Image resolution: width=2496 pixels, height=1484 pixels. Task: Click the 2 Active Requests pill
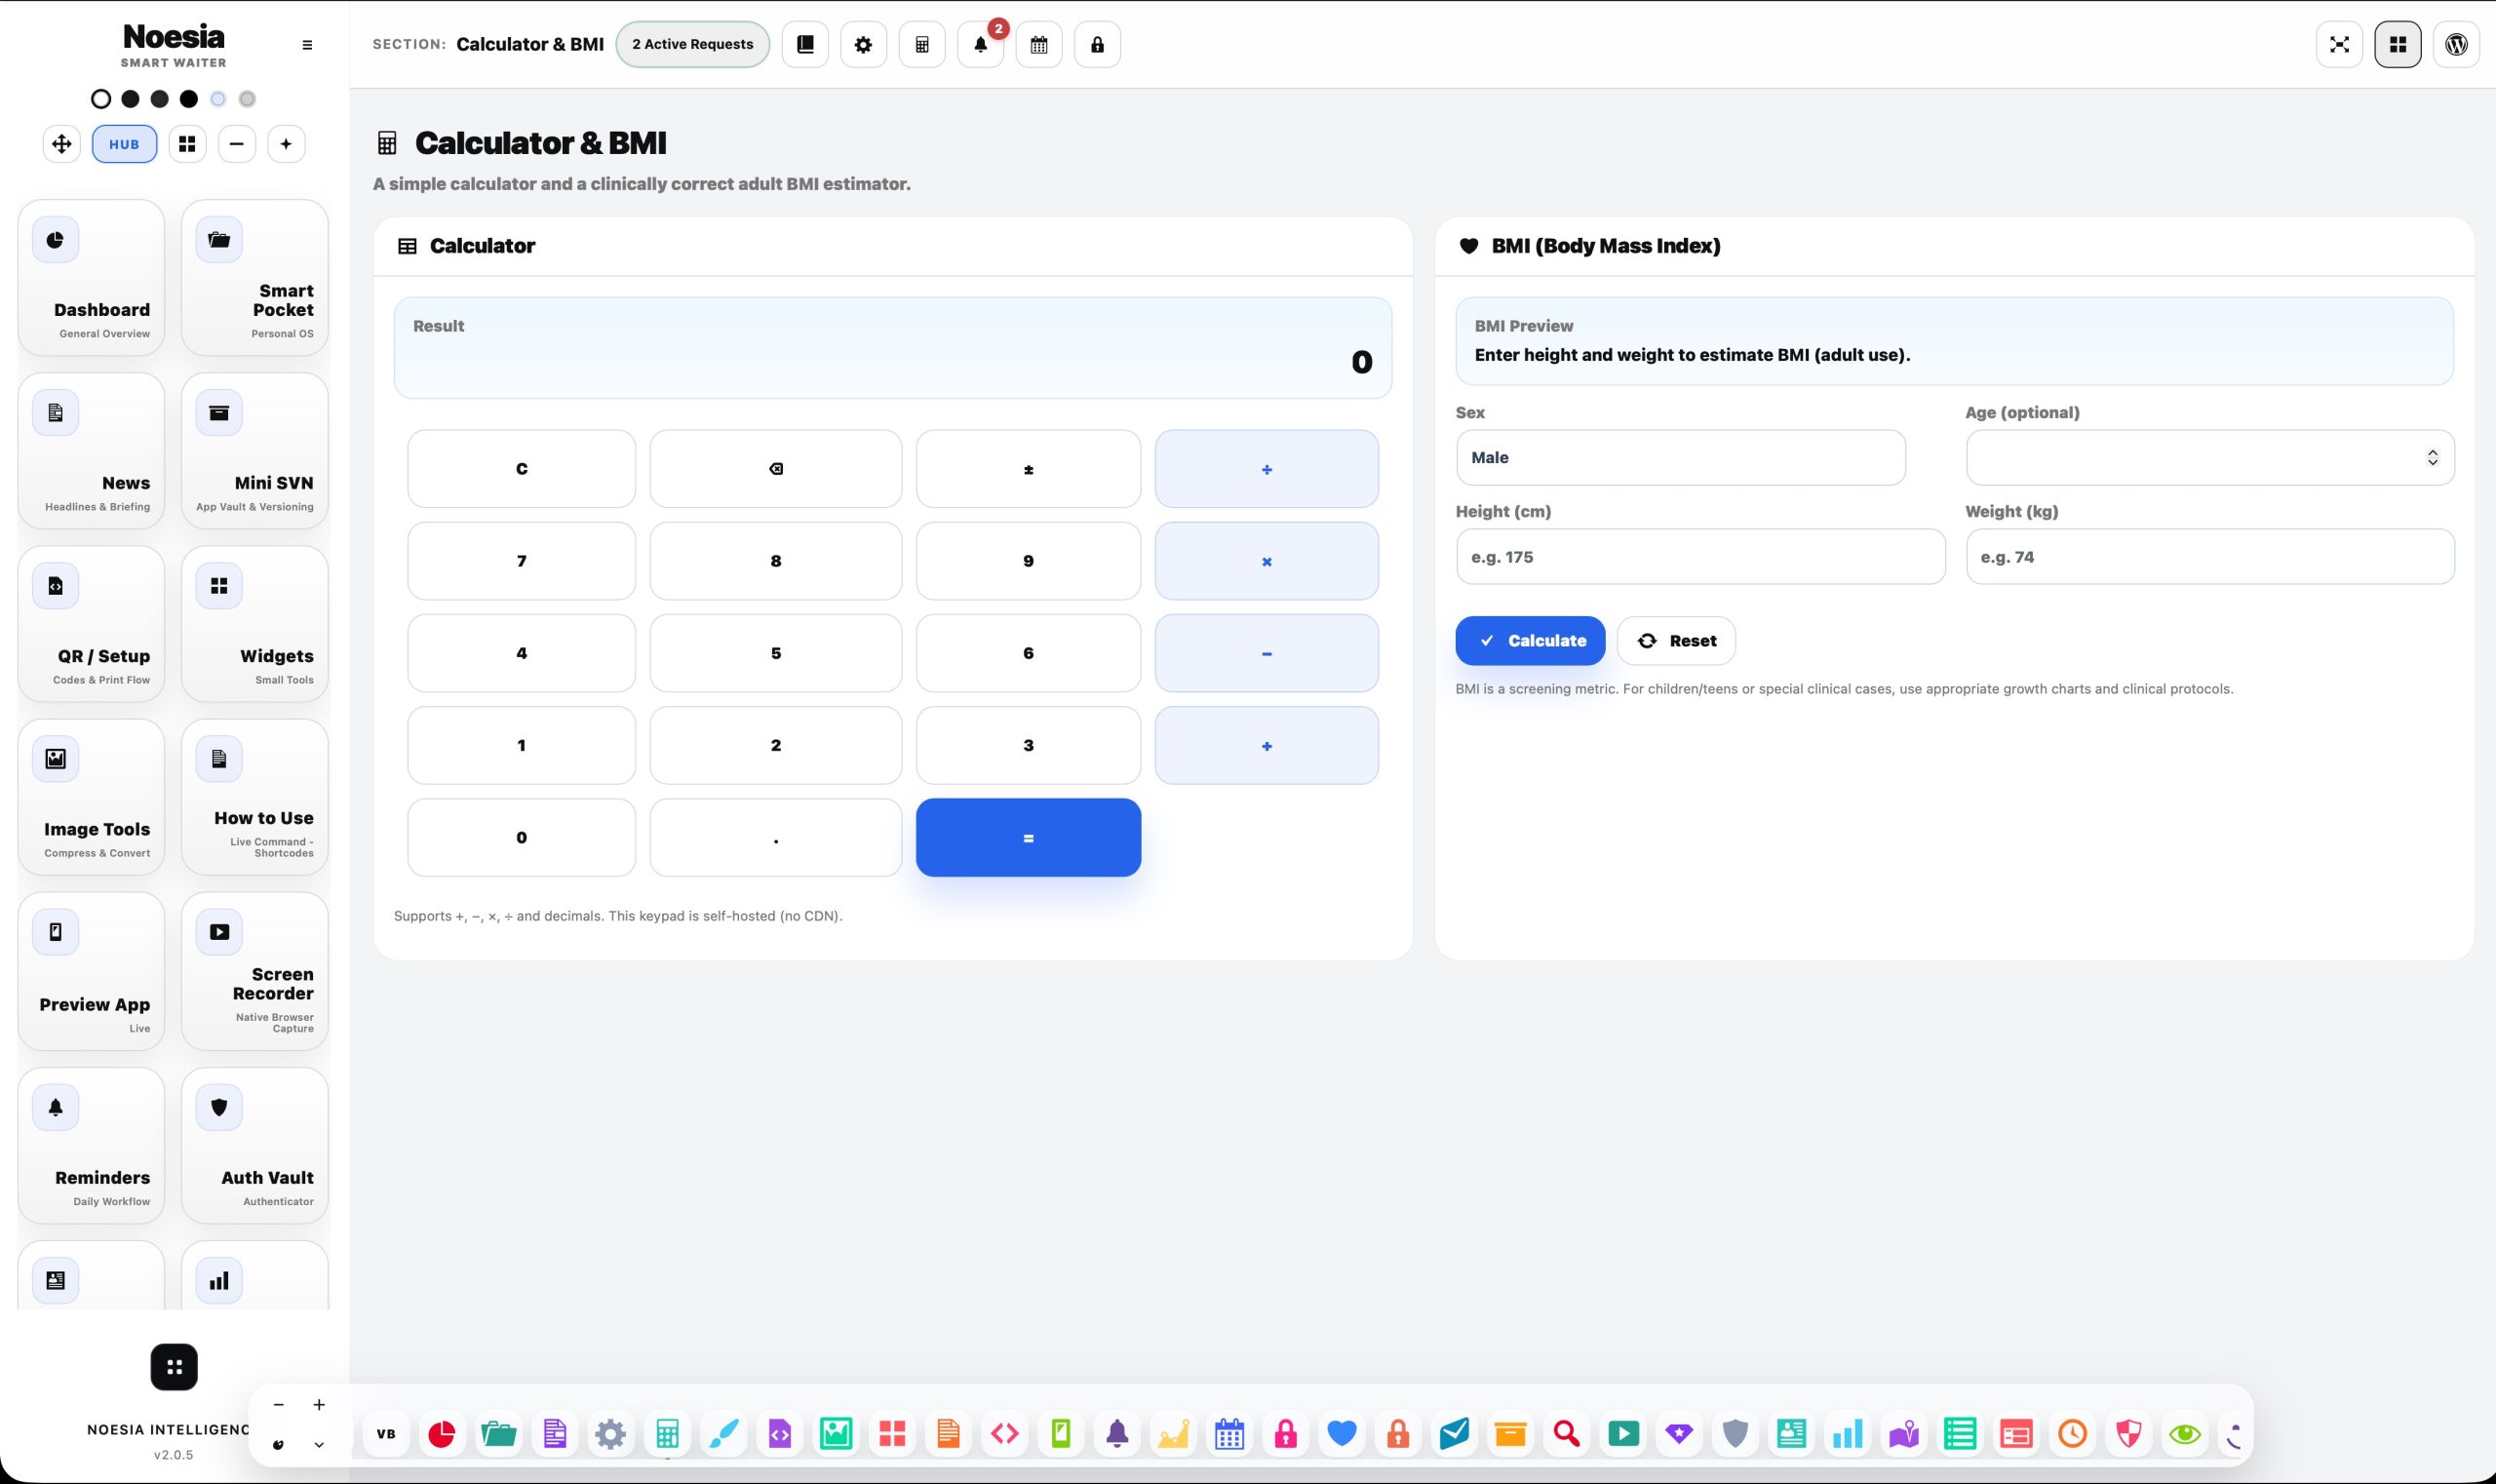tap(692, 44)
